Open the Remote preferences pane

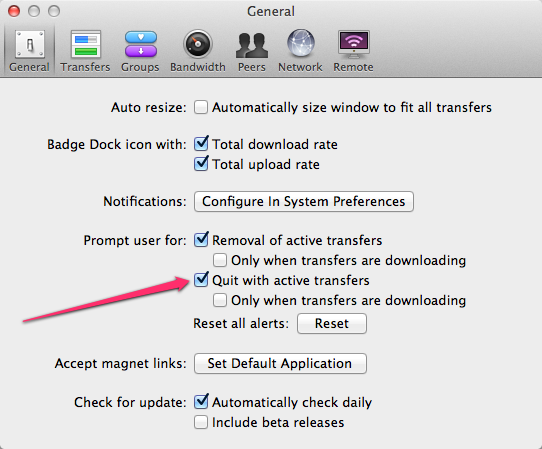353,51
